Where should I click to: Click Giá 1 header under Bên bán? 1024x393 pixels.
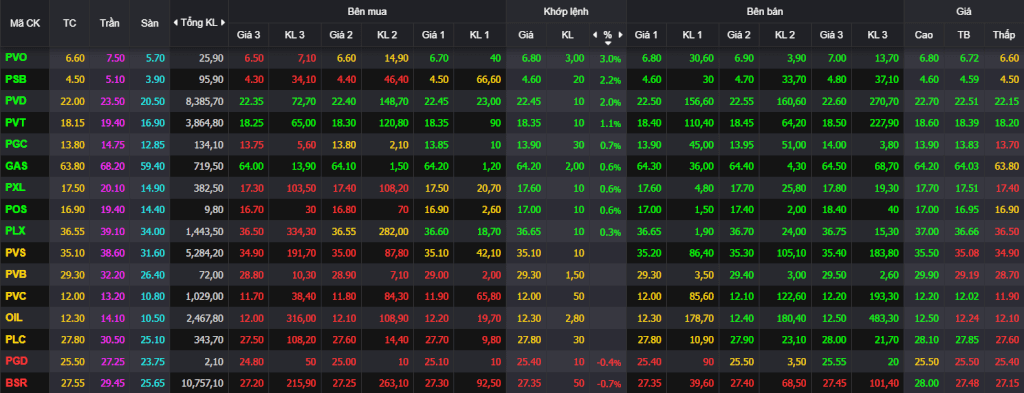click(x=647, y=35)
